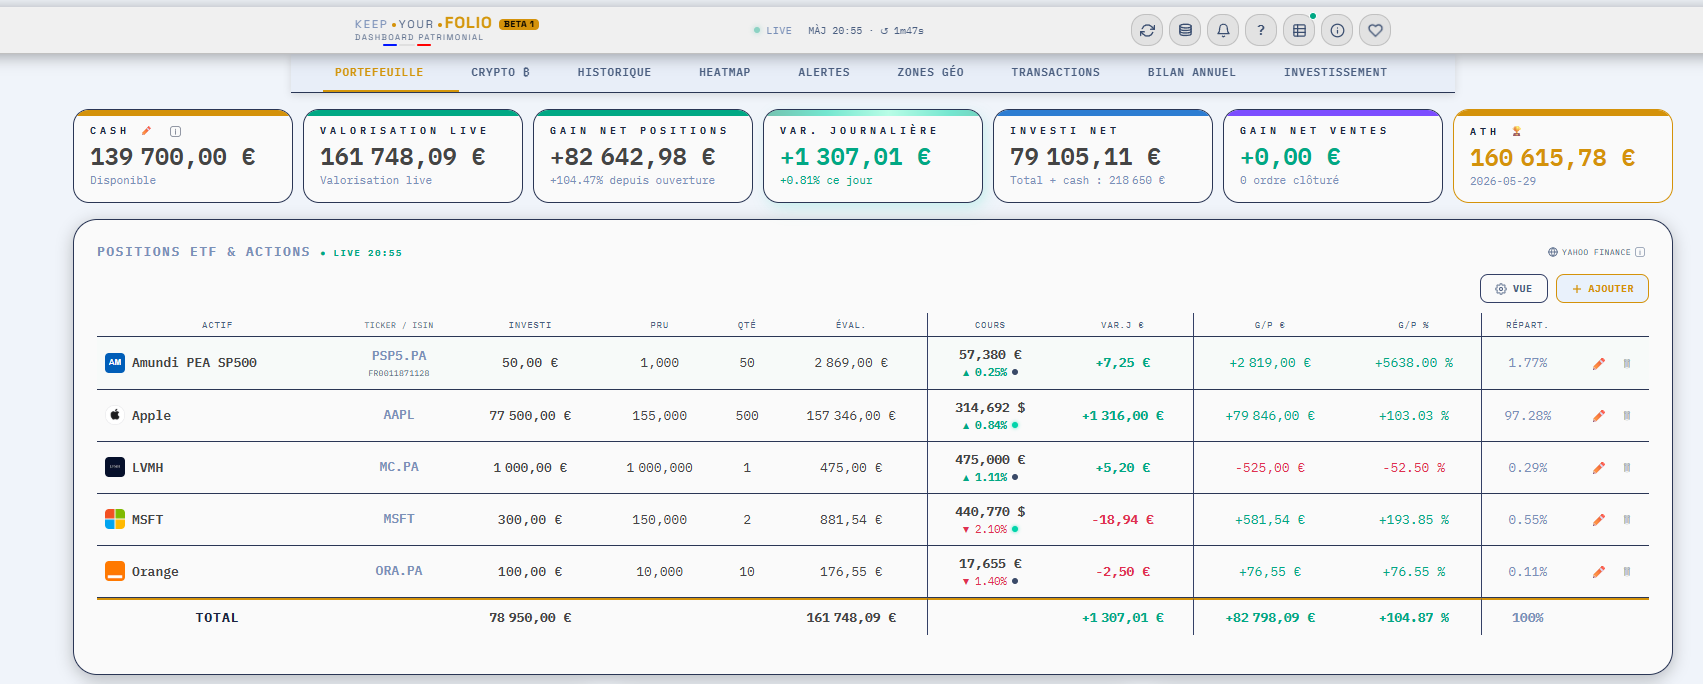Edit the MSFT position row
The image size is (1703, 684).
click(1599, 520)
